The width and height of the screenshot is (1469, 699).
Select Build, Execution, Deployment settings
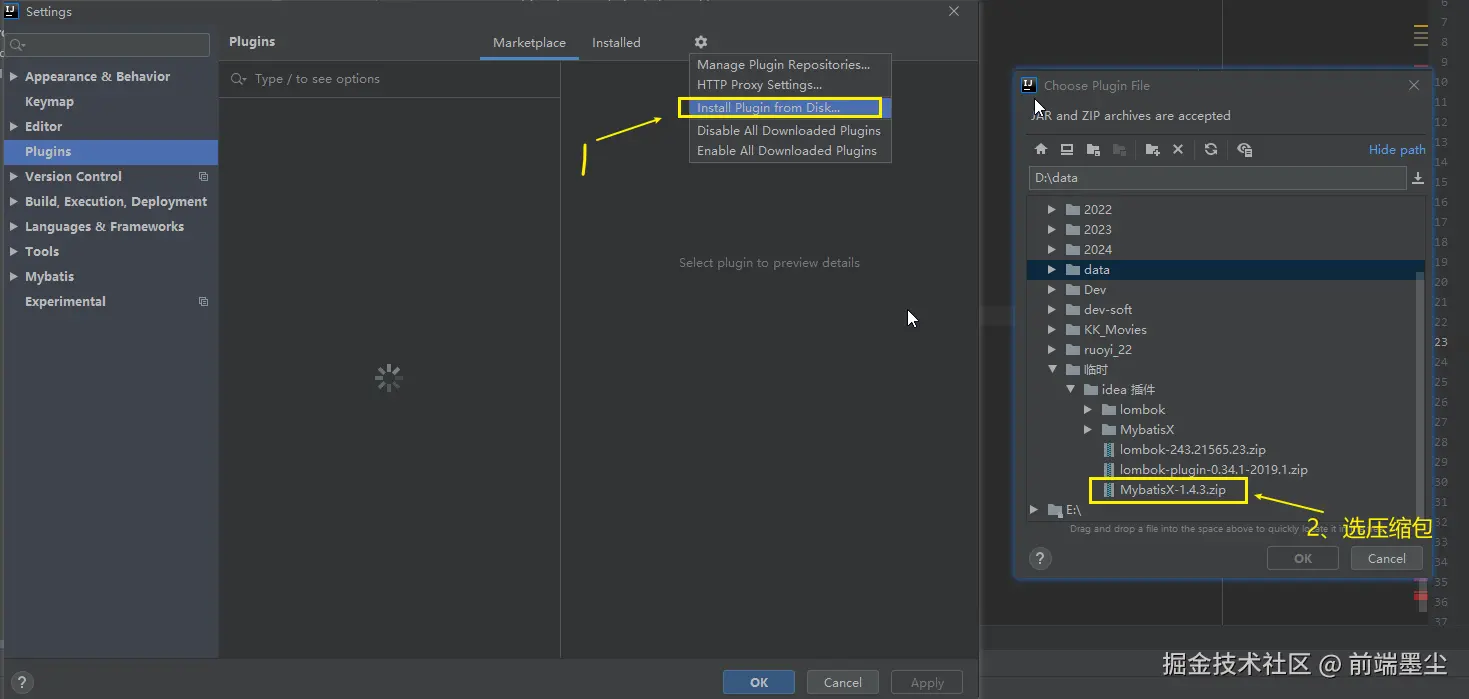click(116, 202)
